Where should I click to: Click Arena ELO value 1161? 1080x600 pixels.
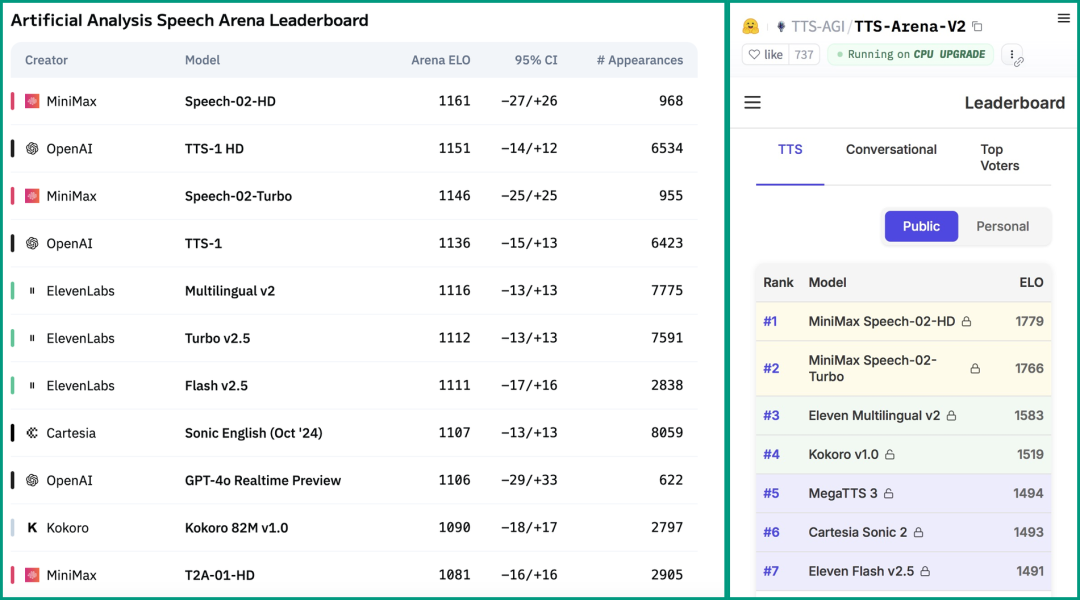click(x=455, y=101)
